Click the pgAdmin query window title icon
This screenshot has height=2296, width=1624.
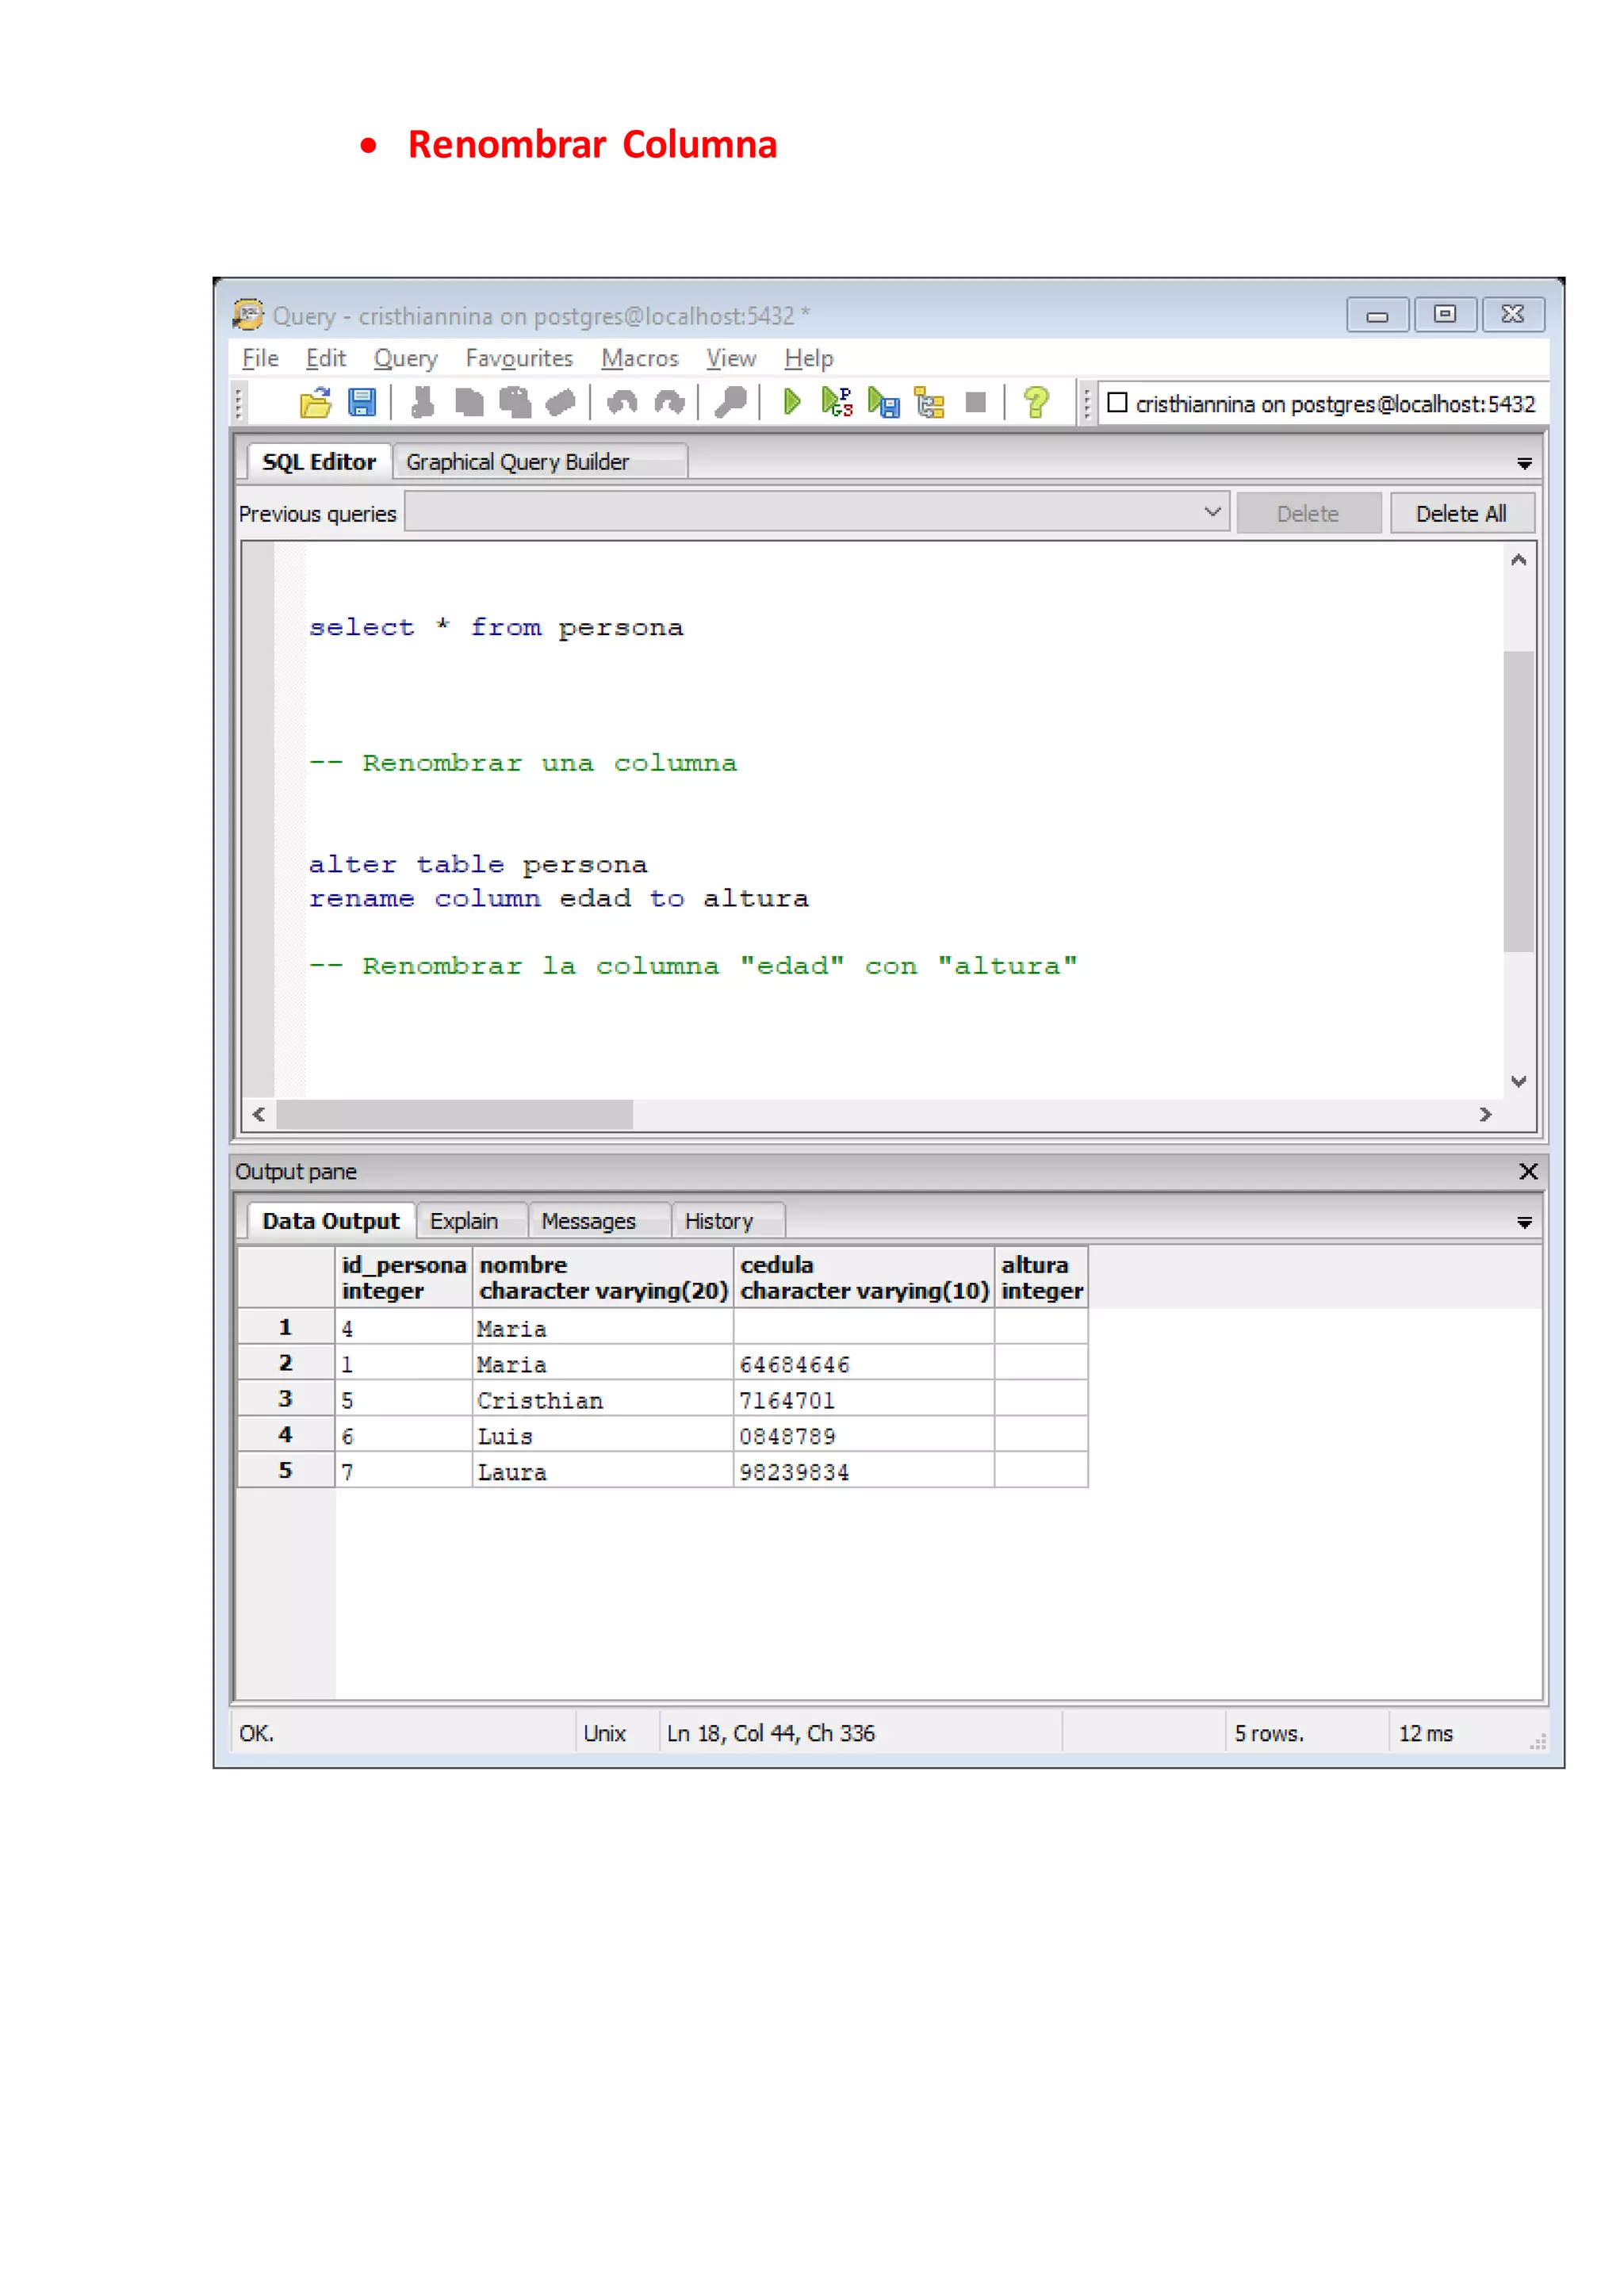pyautogui.click(x=248, y=315)
